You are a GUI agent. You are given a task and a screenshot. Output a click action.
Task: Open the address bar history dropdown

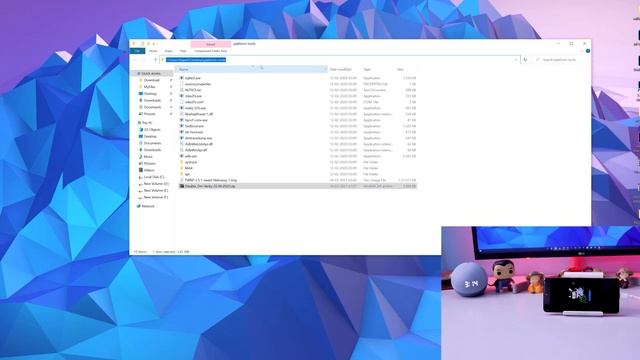[516, 60]
